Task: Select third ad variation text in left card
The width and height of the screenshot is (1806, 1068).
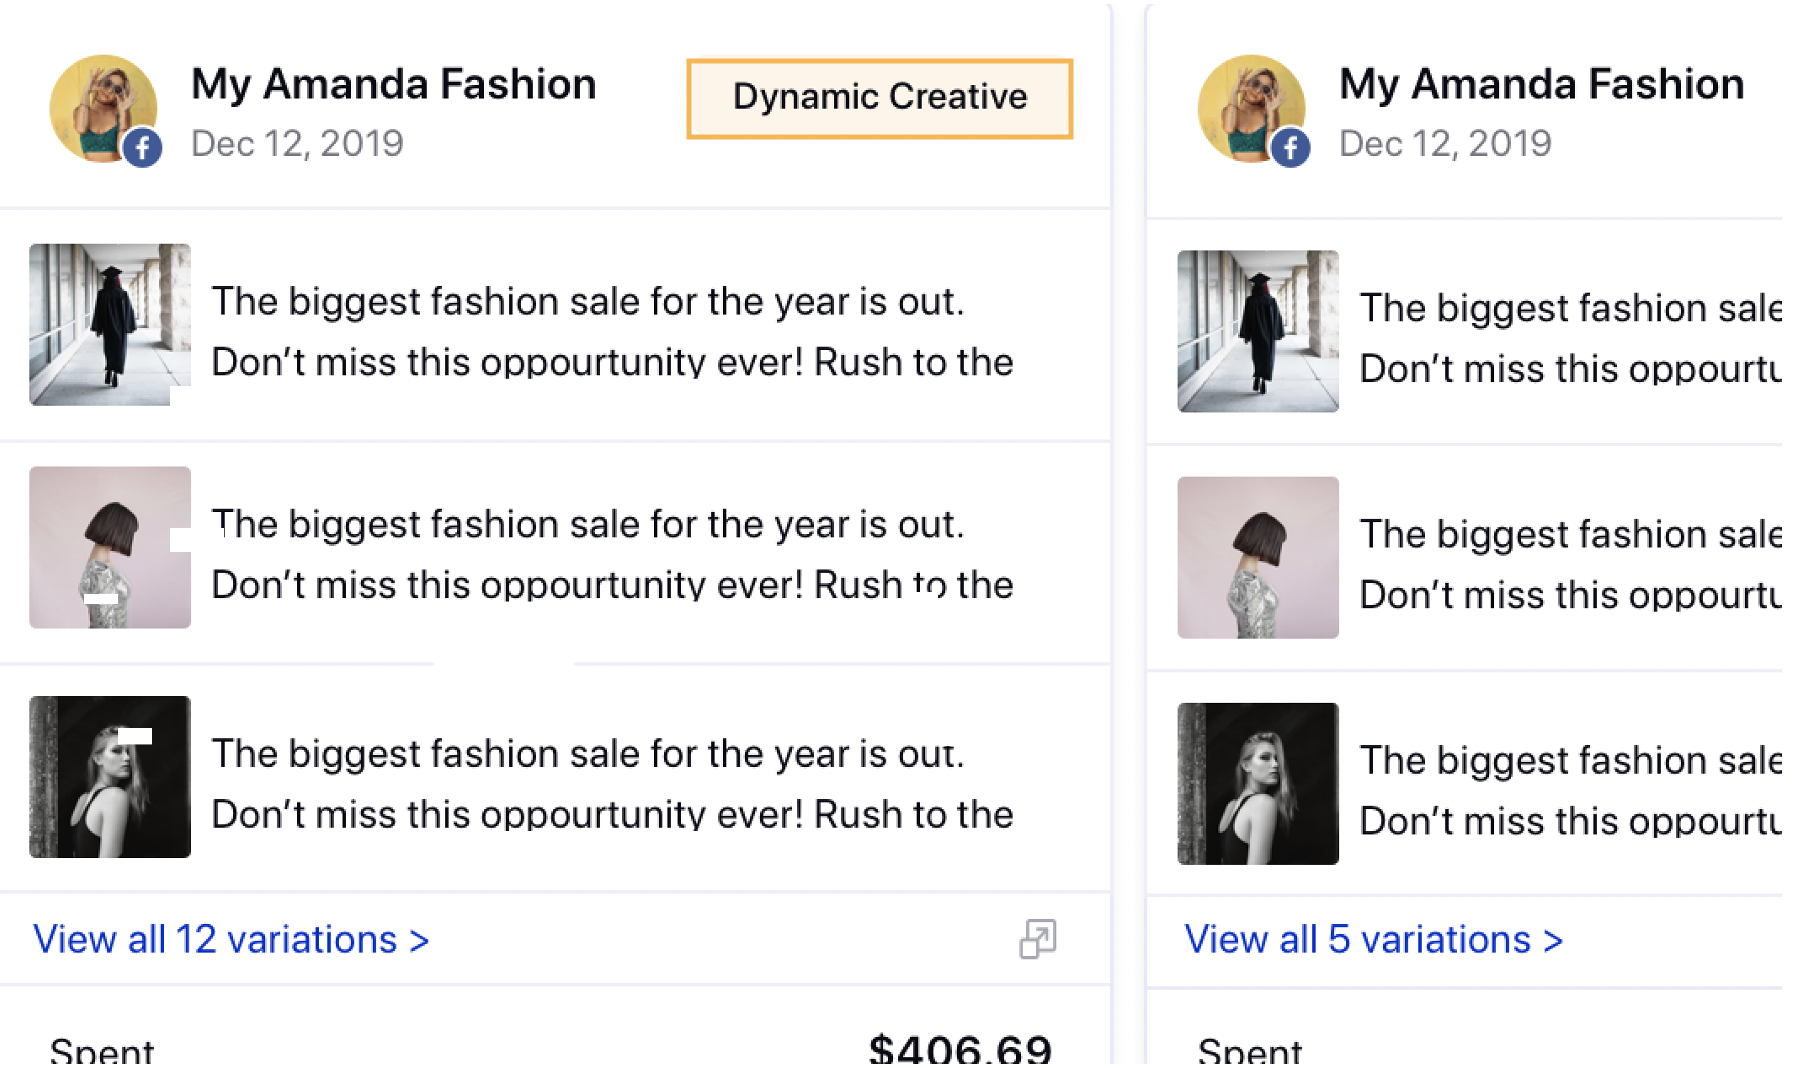Action: 612,783
